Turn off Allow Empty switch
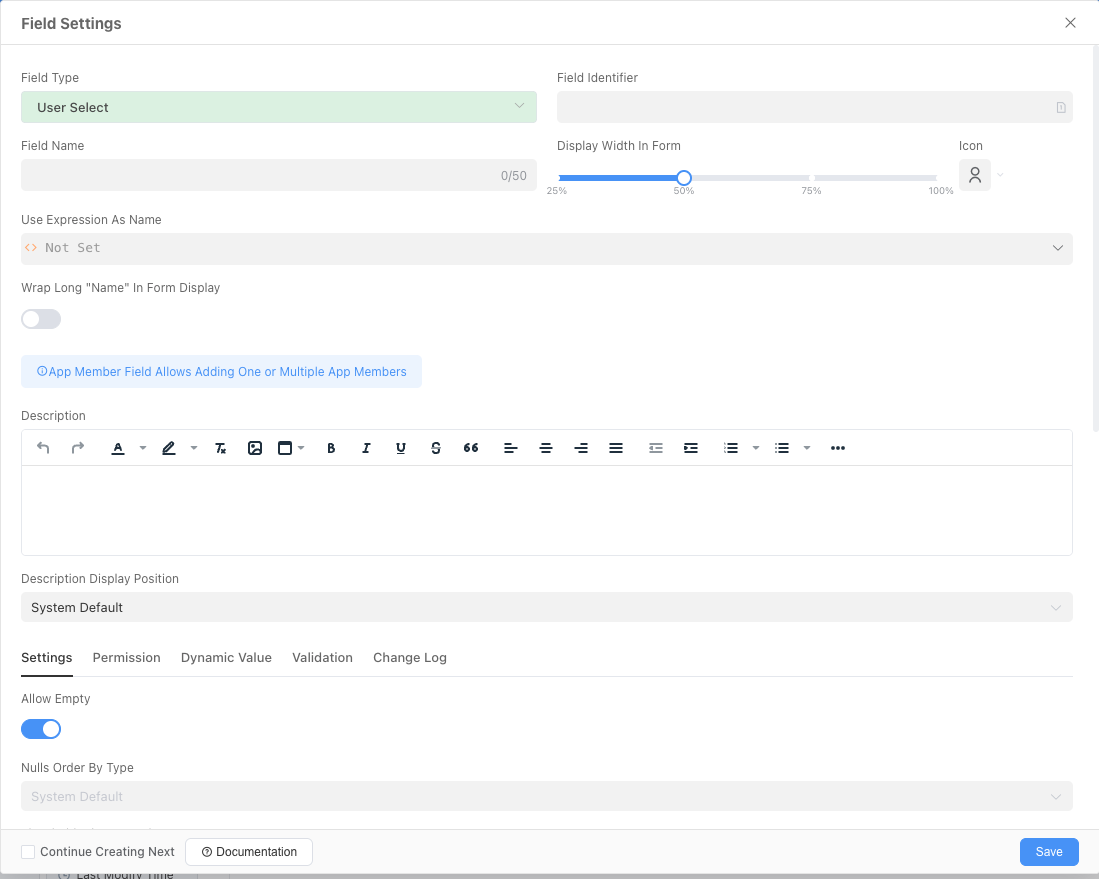1099x879 pixels. [41, 729]
